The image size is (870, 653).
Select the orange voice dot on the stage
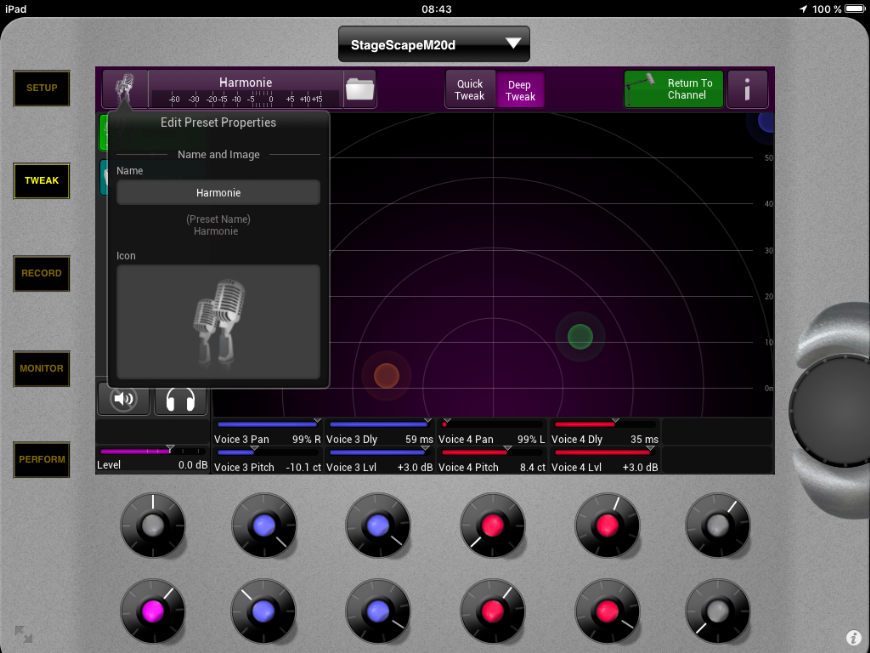coord(386,375)
